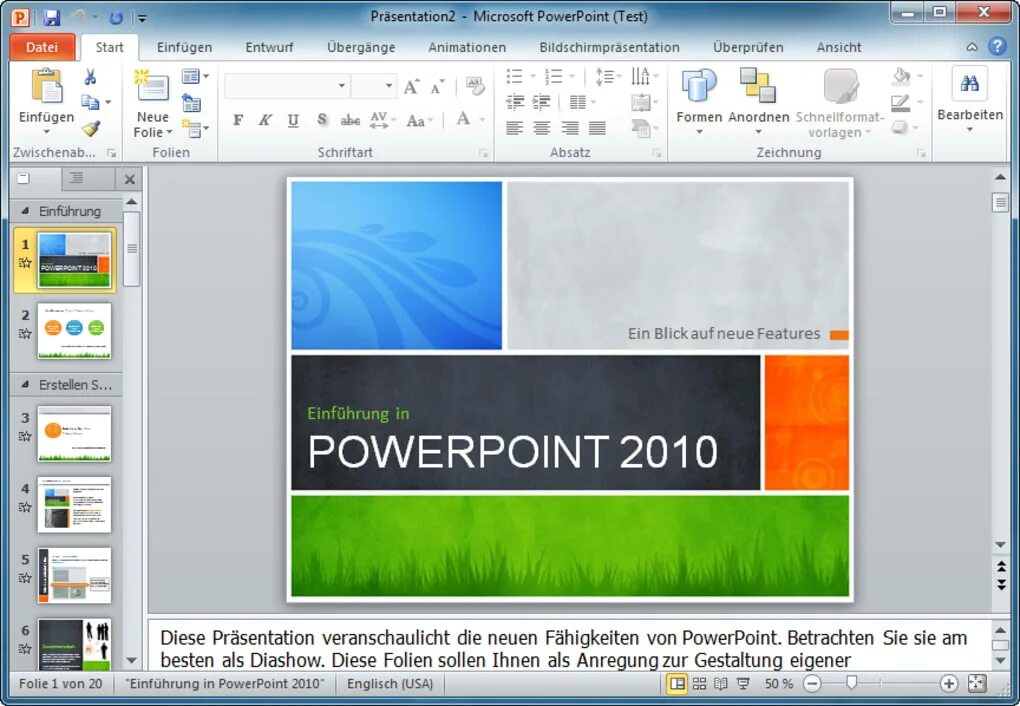Image resolution: width=1020 pixels, height=706 pixels.
Task: Clear formatting with eraser icon
Action: click(476, 86)
